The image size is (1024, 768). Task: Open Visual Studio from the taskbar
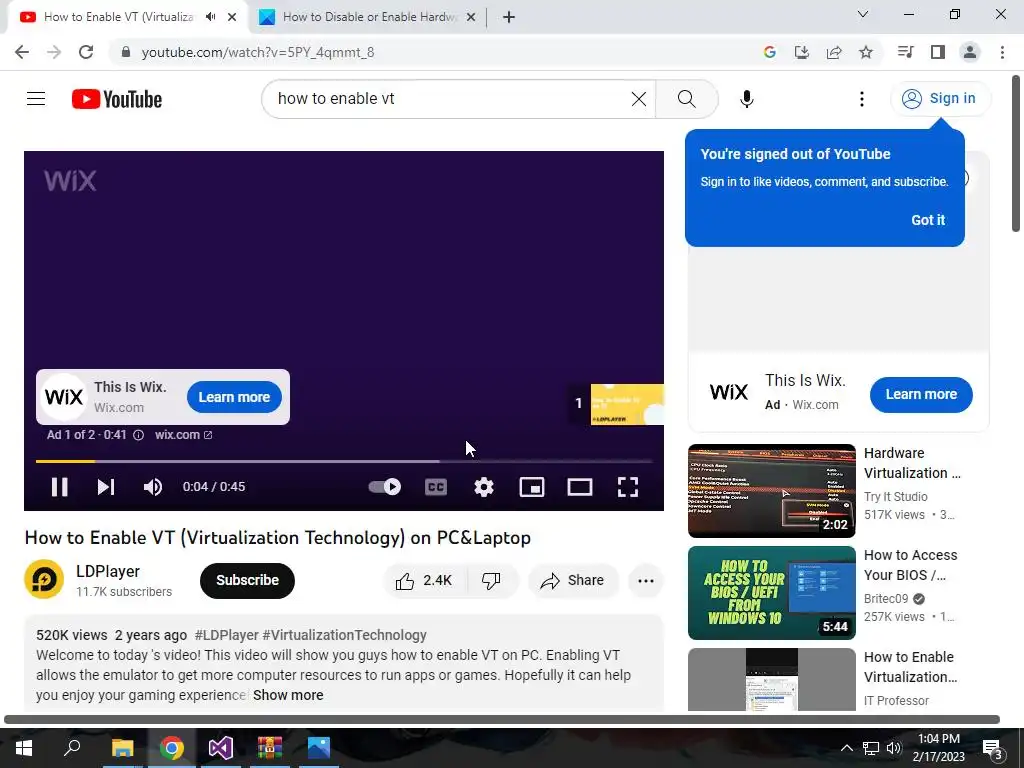point(221,748)
